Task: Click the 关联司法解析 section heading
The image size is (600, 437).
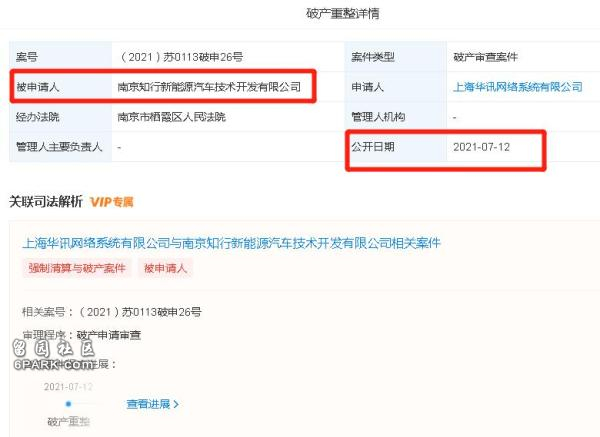Action: tap(46, 201)
